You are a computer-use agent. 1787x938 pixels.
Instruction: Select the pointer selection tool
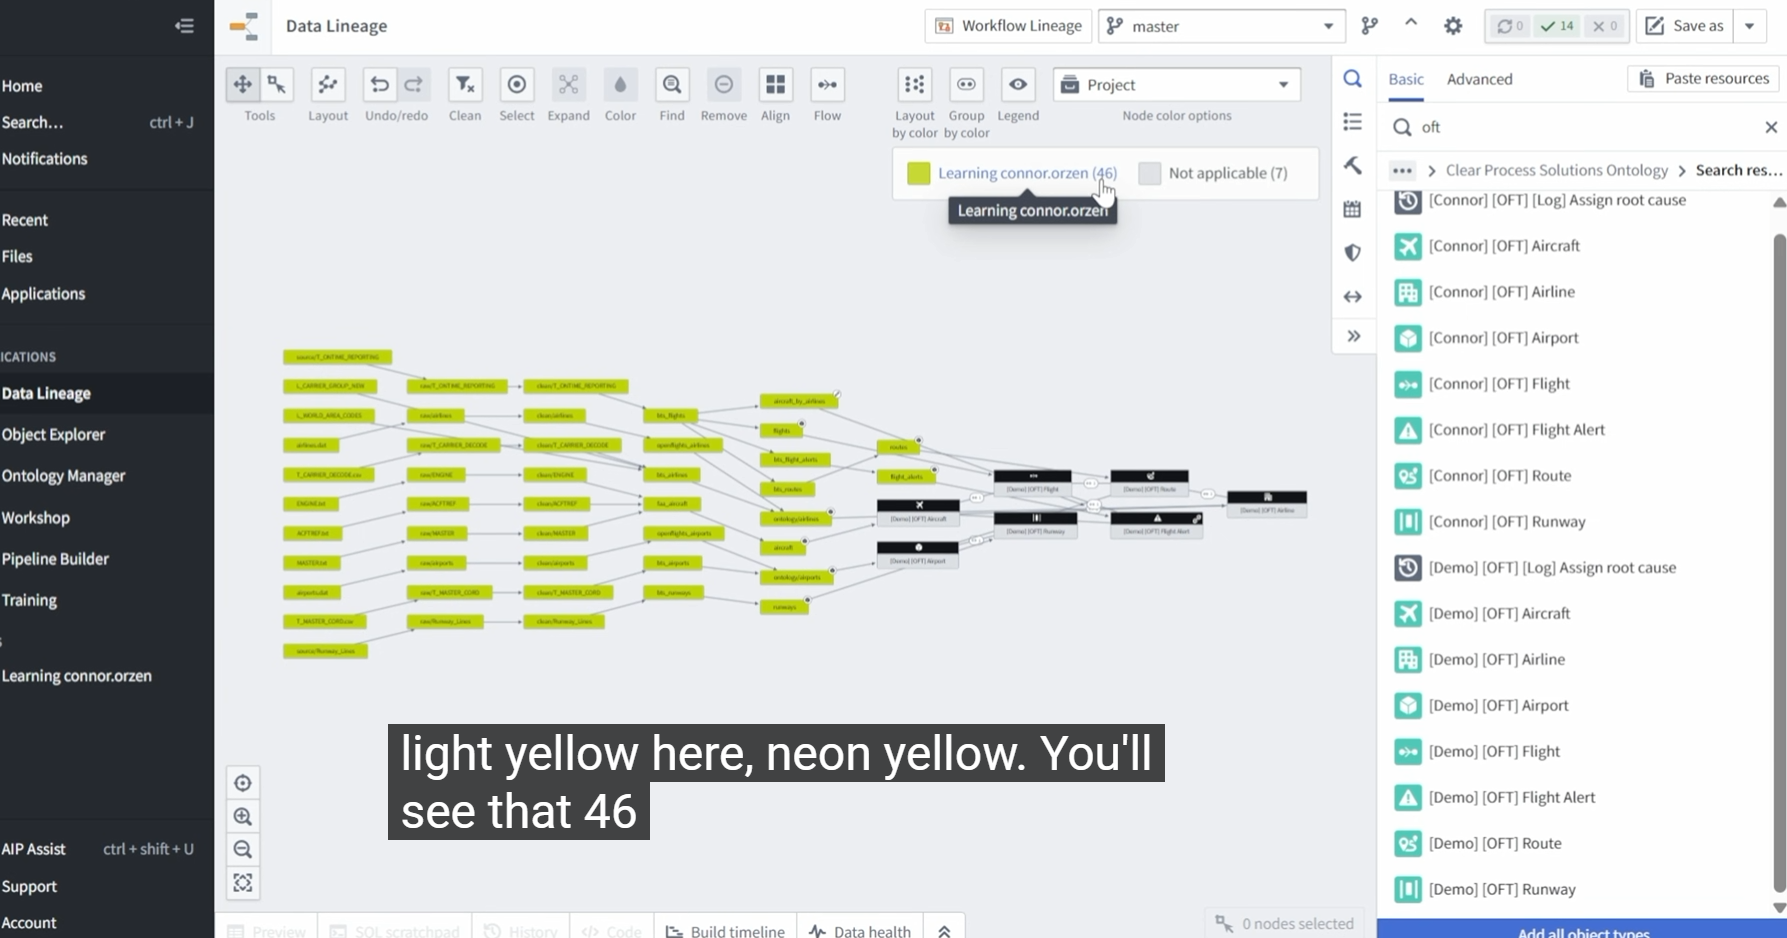[277, 85]
